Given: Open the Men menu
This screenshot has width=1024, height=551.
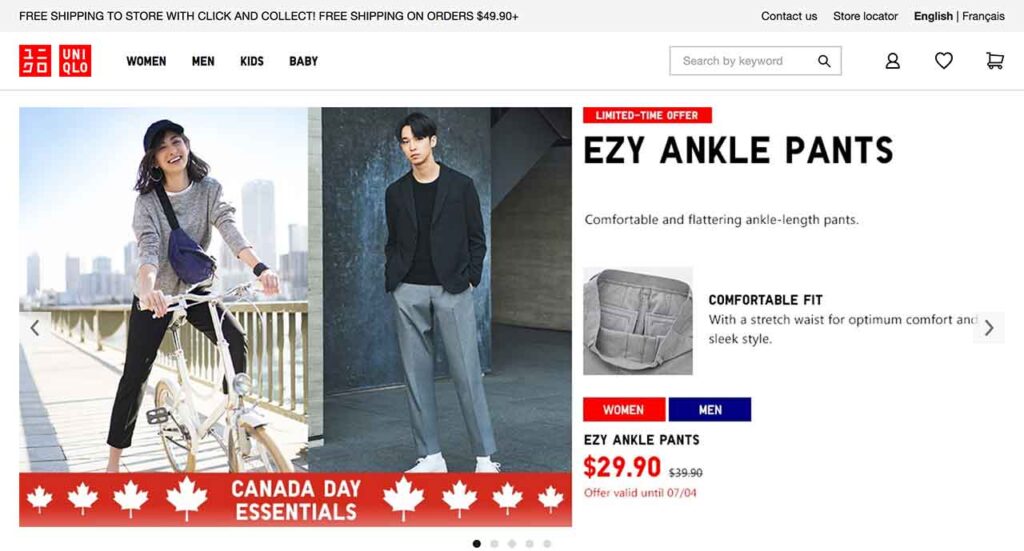Looking at the screenshot, I should (203, 61).
